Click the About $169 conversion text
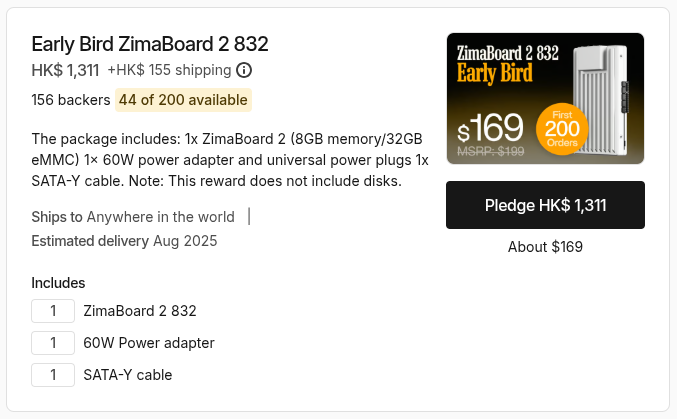This screenshot has height=419, width=677. (545, 247)
